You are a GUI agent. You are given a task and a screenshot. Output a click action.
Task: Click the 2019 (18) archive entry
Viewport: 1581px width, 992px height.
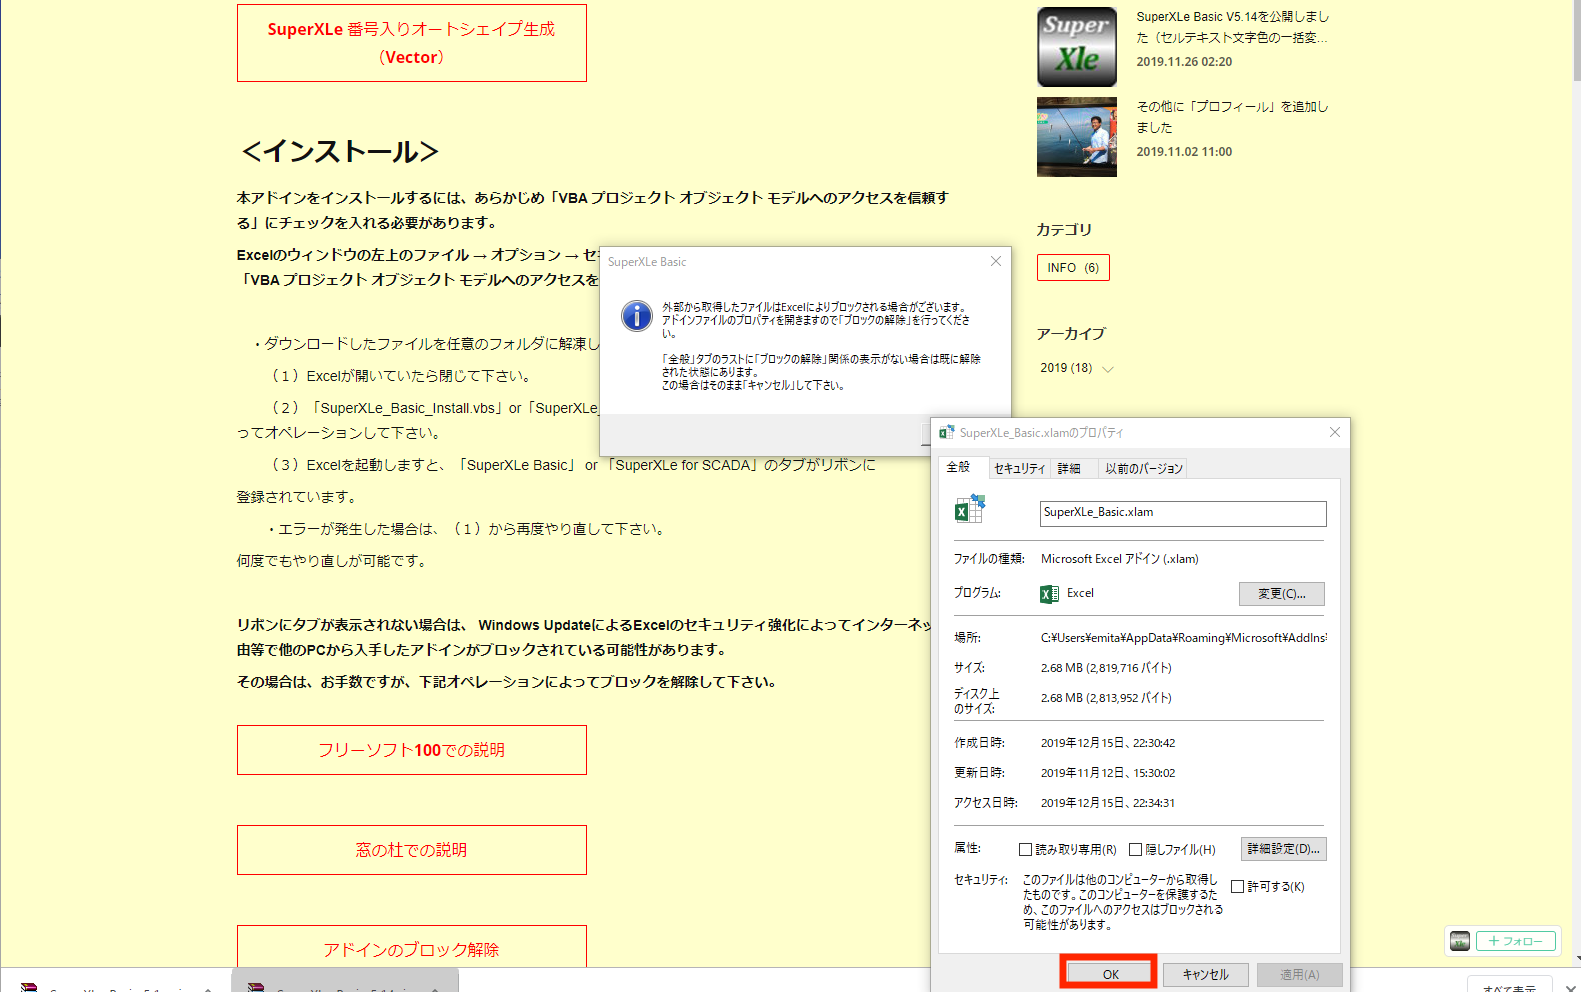pos(1066,368)
